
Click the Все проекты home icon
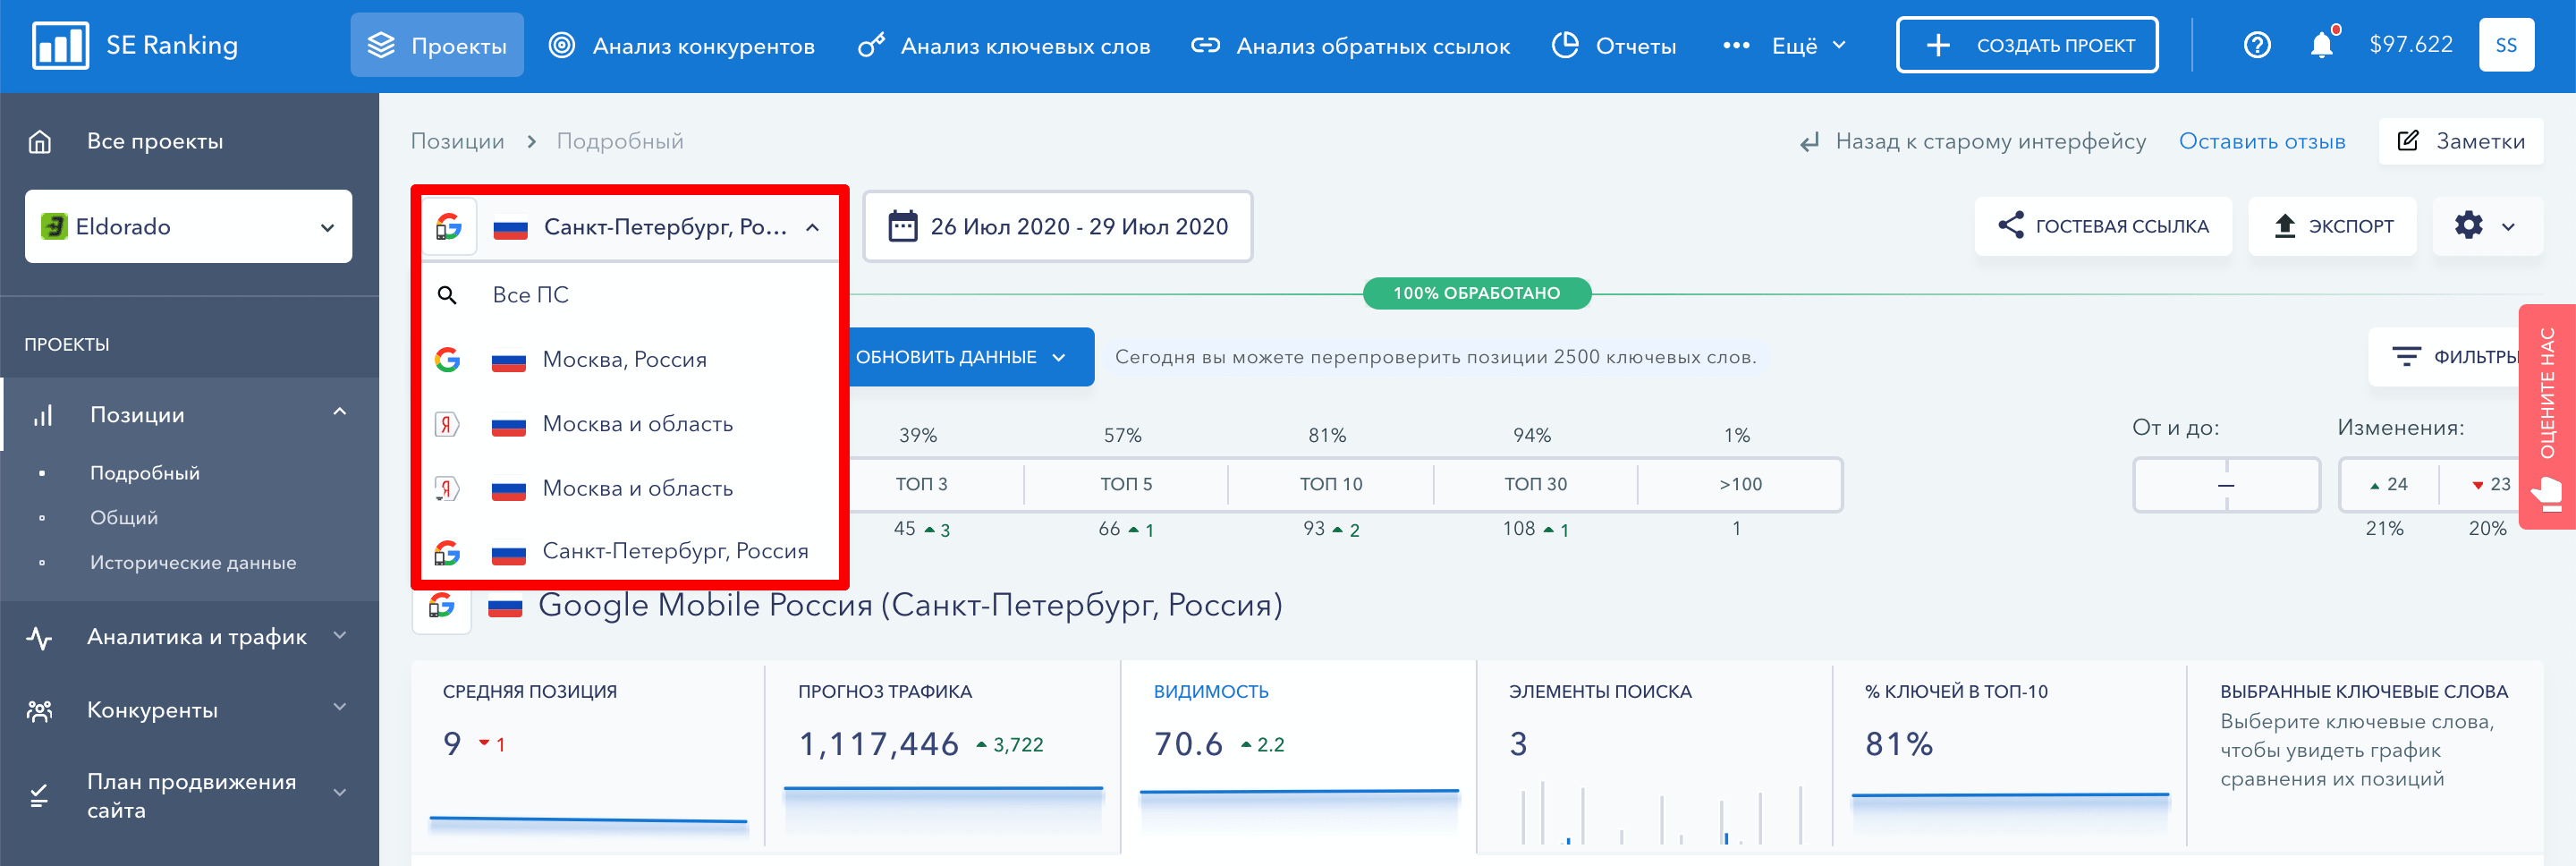40,141
